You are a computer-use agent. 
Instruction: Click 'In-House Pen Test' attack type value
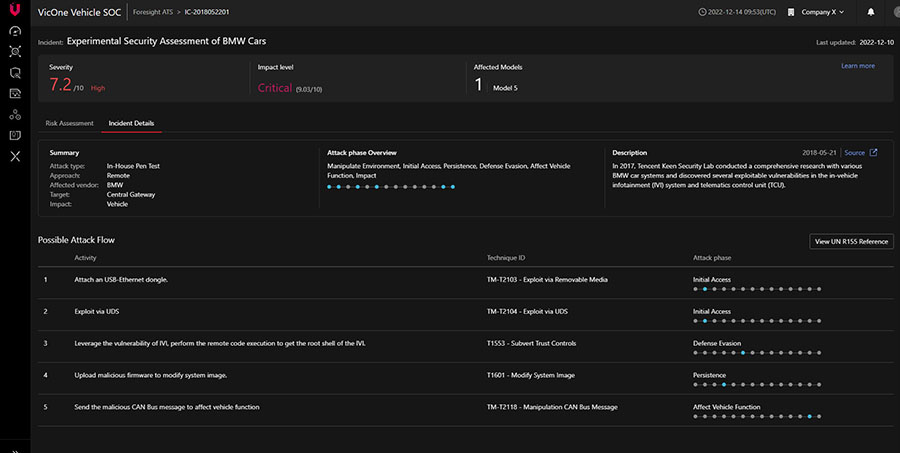point(133,166)
